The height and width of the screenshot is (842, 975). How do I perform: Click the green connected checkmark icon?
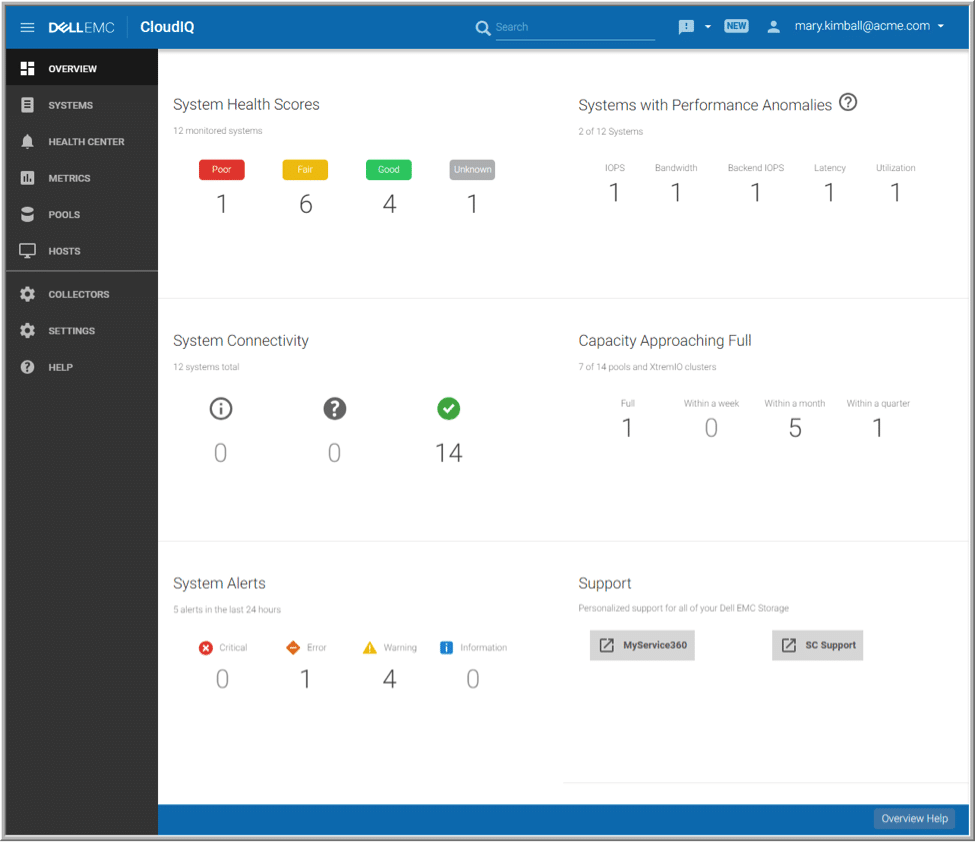click(x=448, y=409)
